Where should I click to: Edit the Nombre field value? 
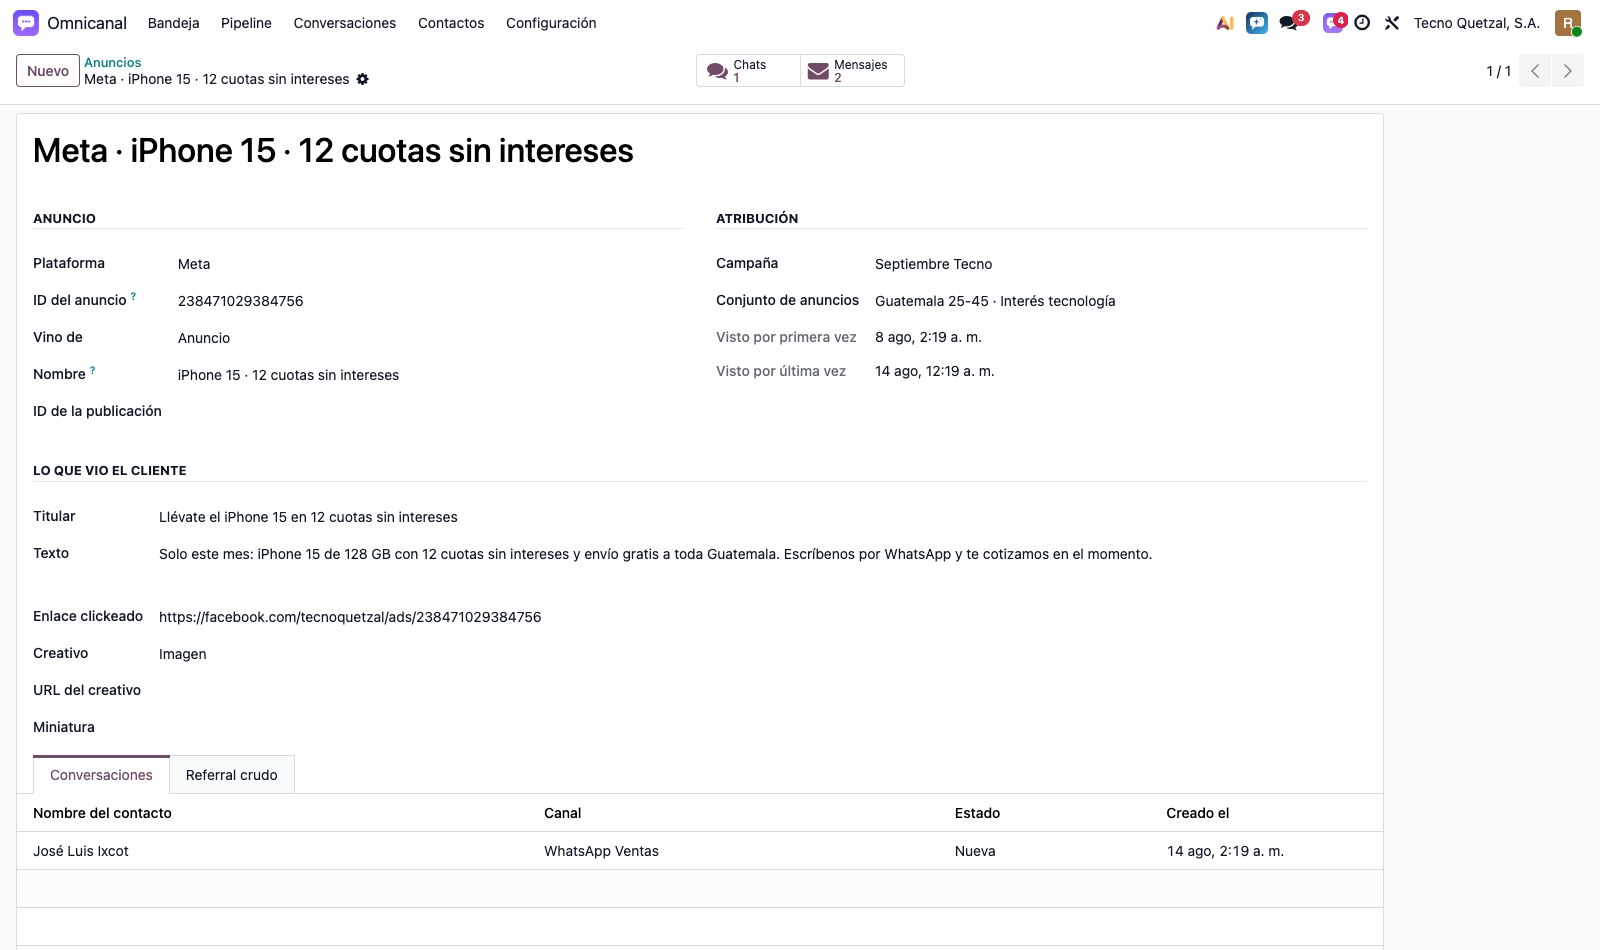coord(430,375)
